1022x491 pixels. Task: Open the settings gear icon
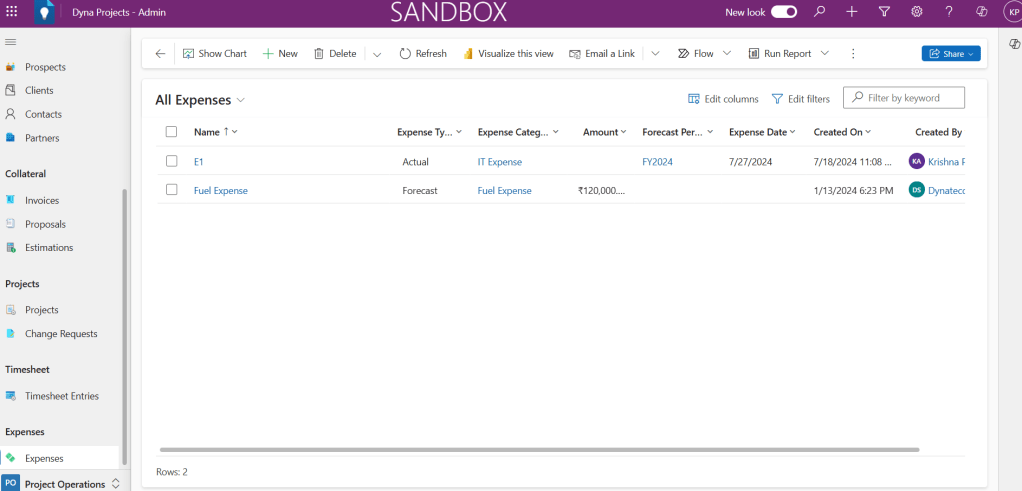tap(916, 12)
